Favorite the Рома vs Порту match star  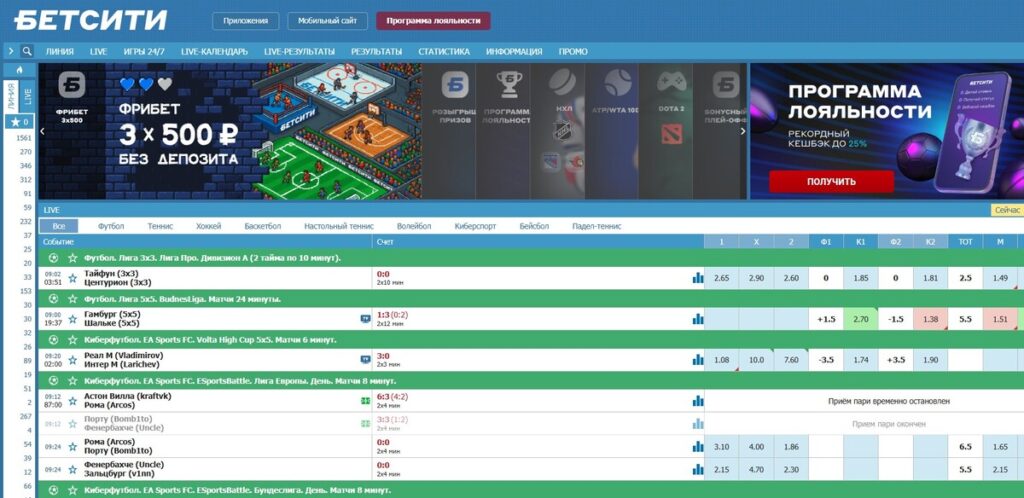[x=72, y=446]
